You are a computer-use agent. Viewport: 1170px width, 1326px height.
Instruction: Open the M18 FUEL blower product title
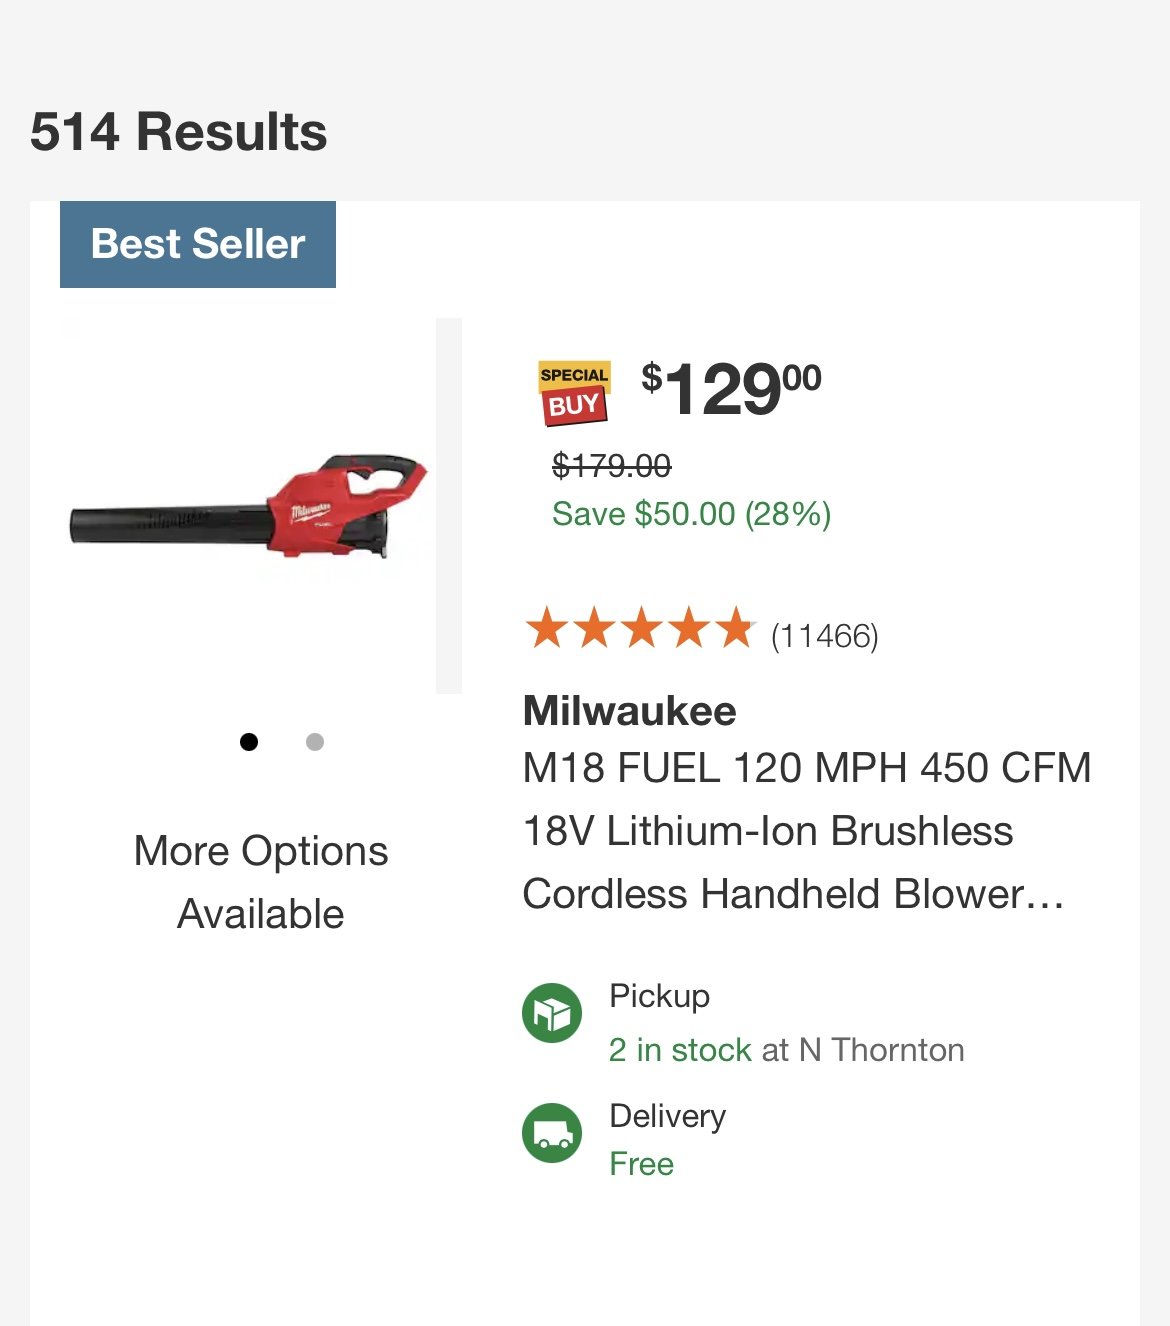(x=807, y=831)
